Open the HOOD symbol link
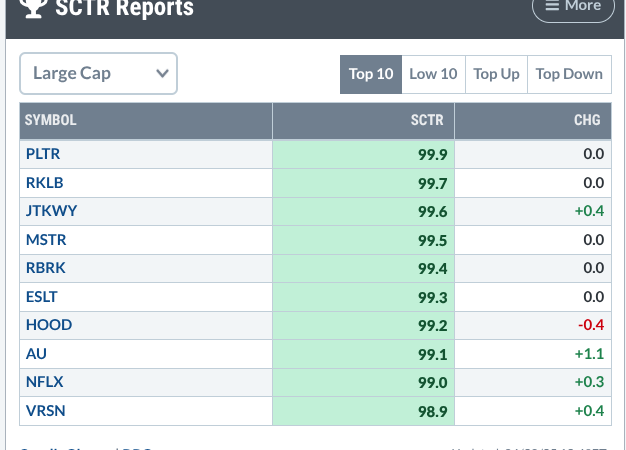 point(49,325)
